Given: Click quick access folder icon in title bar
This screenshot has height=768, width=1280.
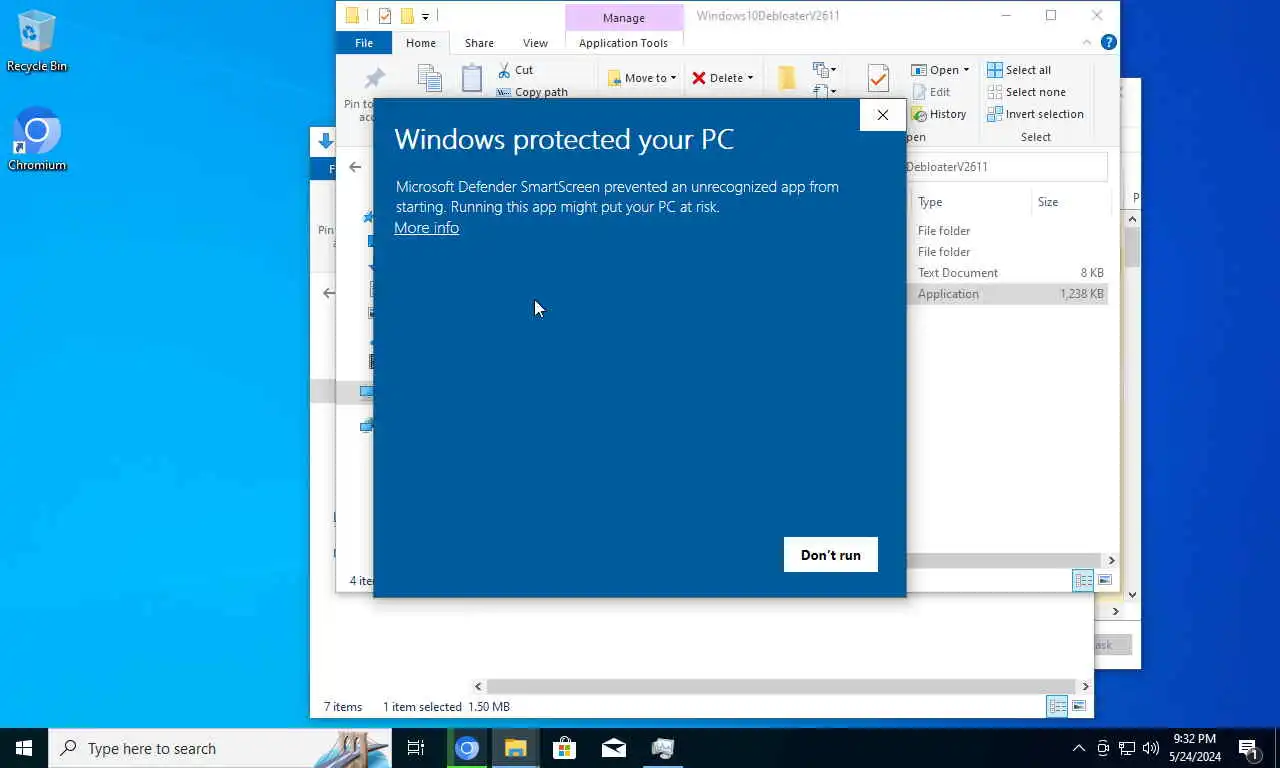Looking at the screenshot, I should click(352, 16).
